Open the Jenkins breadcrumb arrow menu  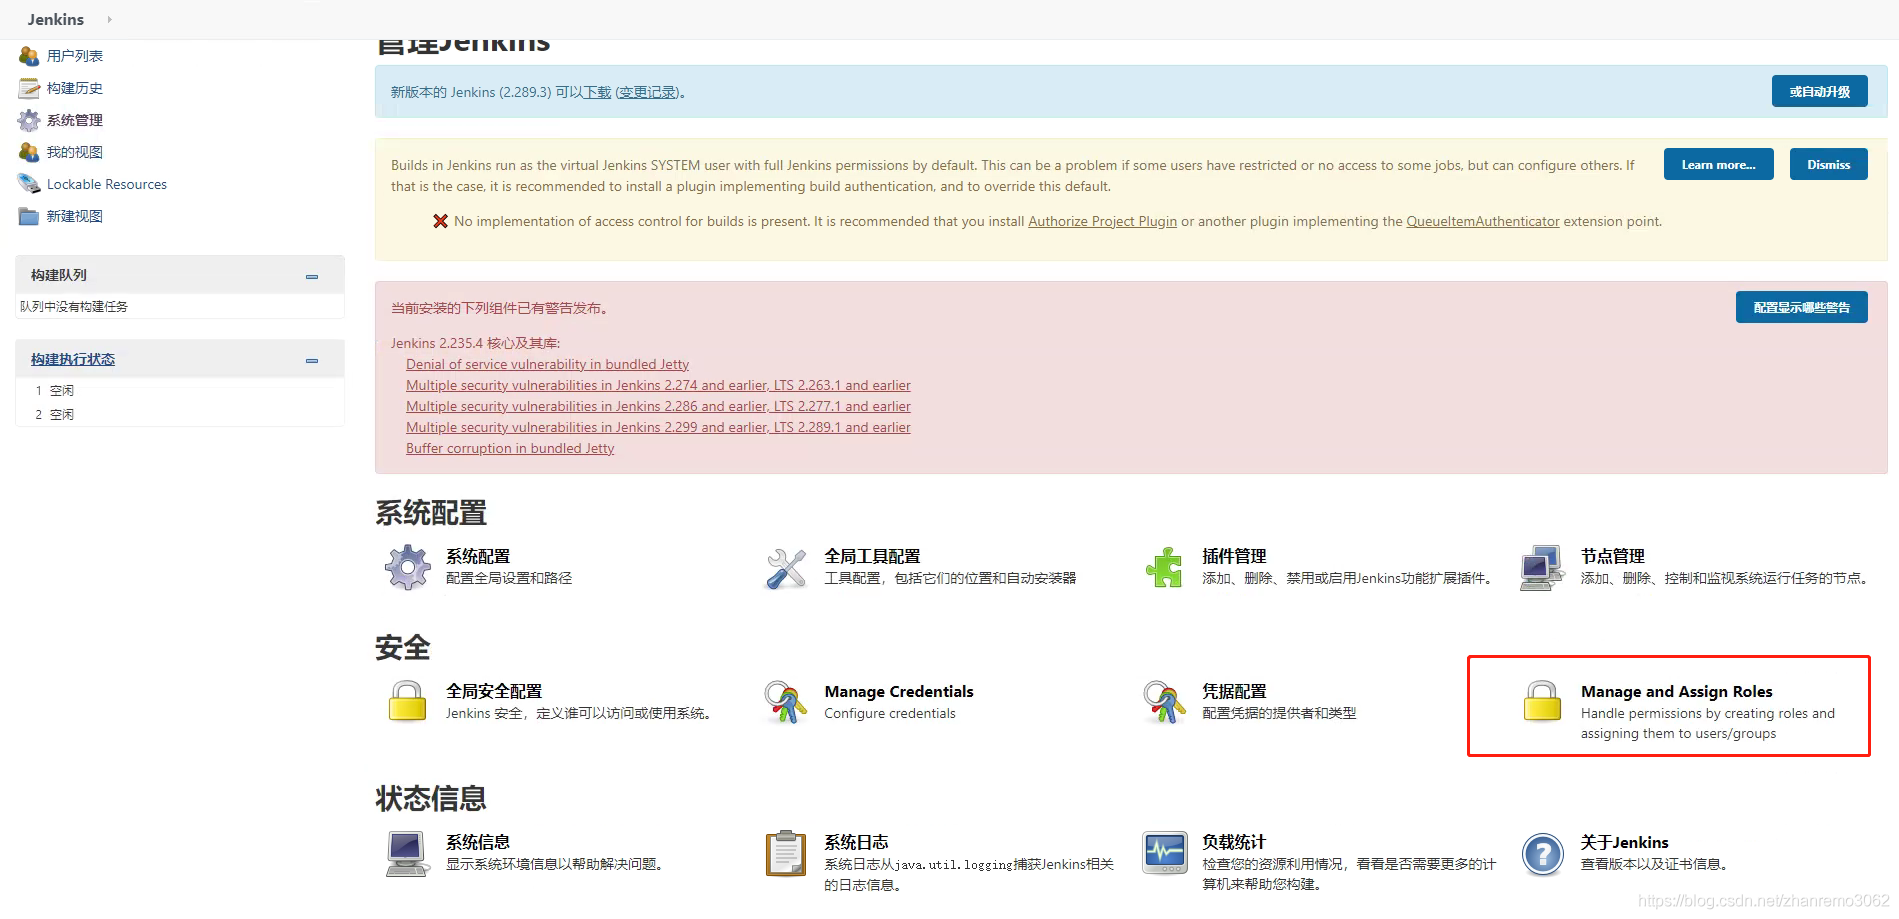tap(109, 19)
